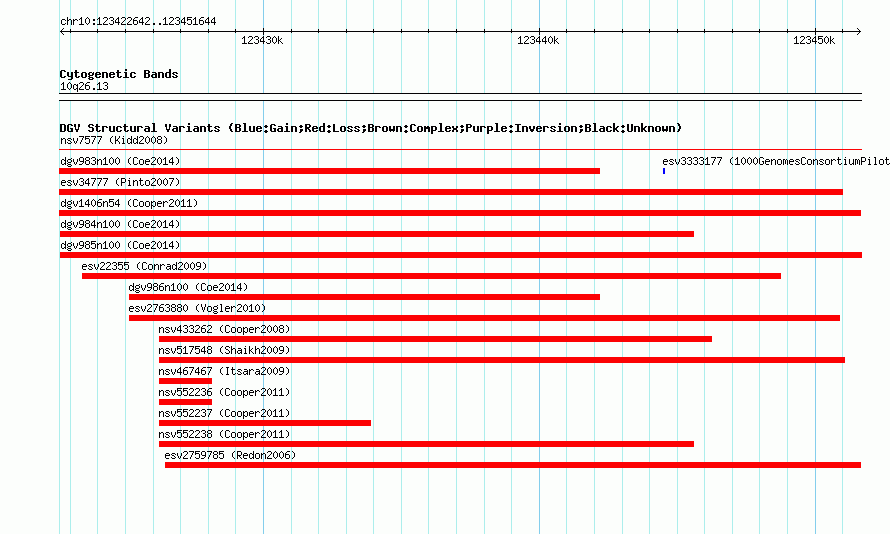Click the dgv983n100 (Coe2014) label
Image resolution: width=890 pixels, height=534 pixels.
coord(120,161)
